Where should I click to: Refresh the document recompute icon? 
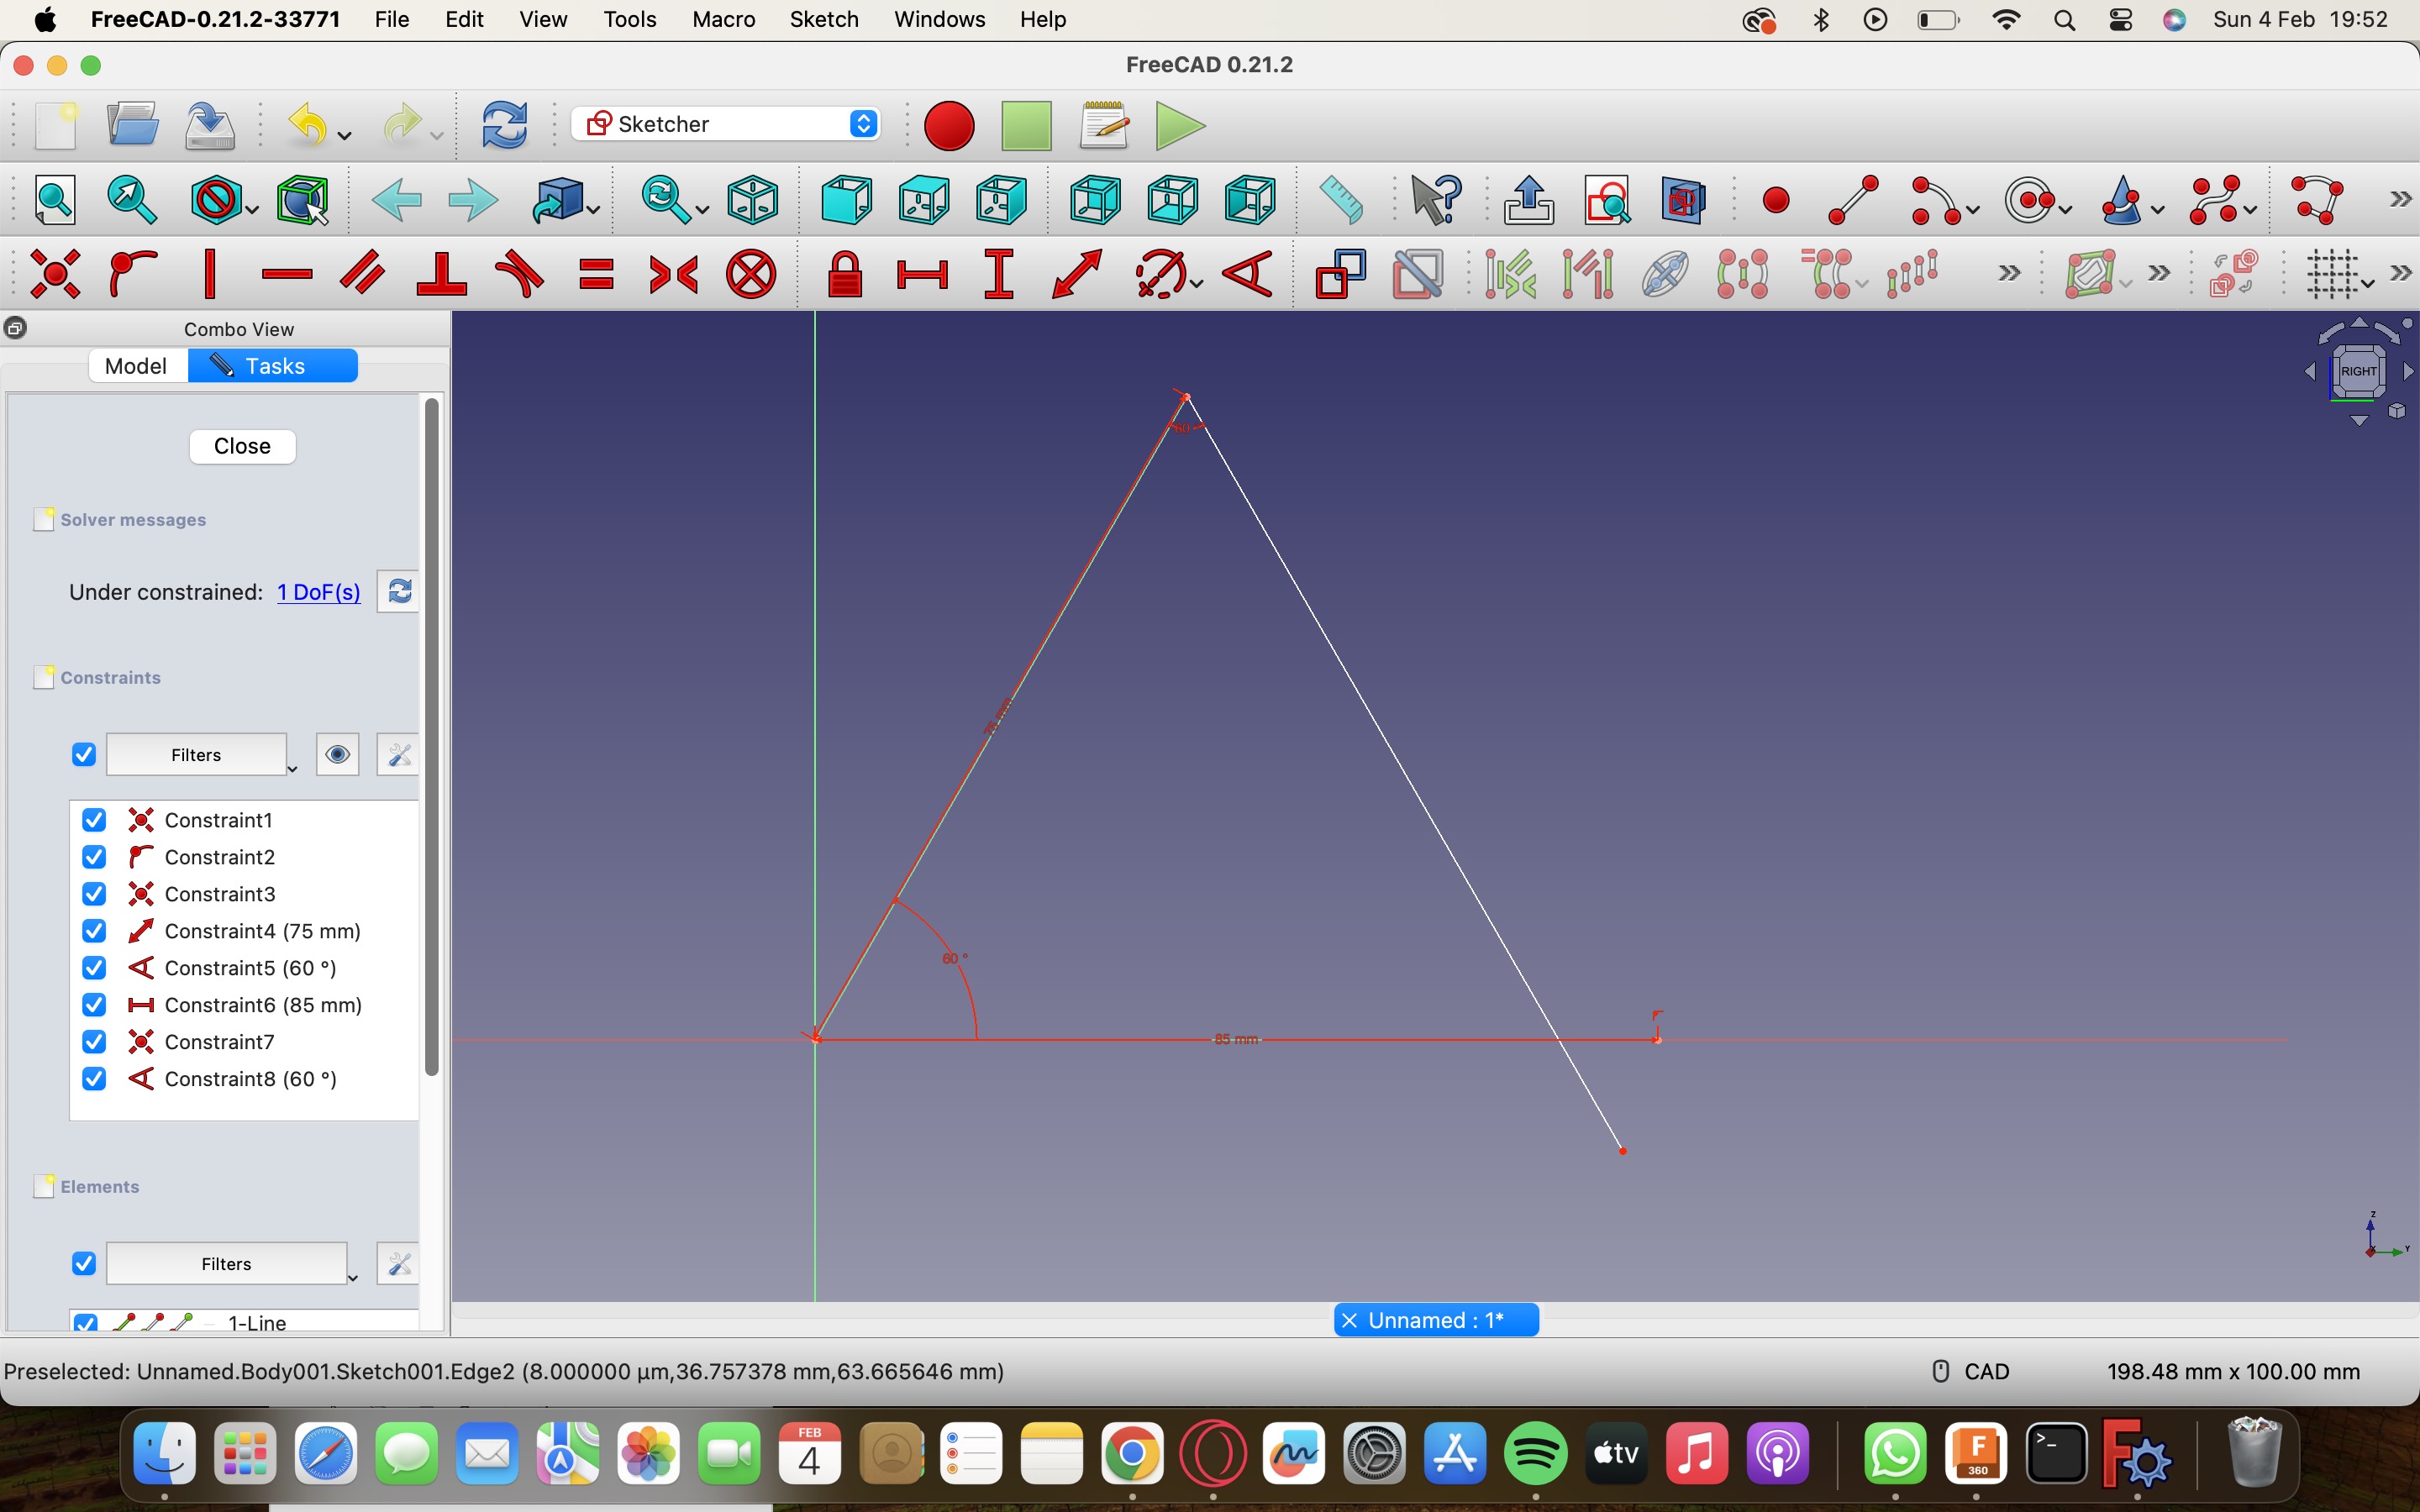click(505, 126)
